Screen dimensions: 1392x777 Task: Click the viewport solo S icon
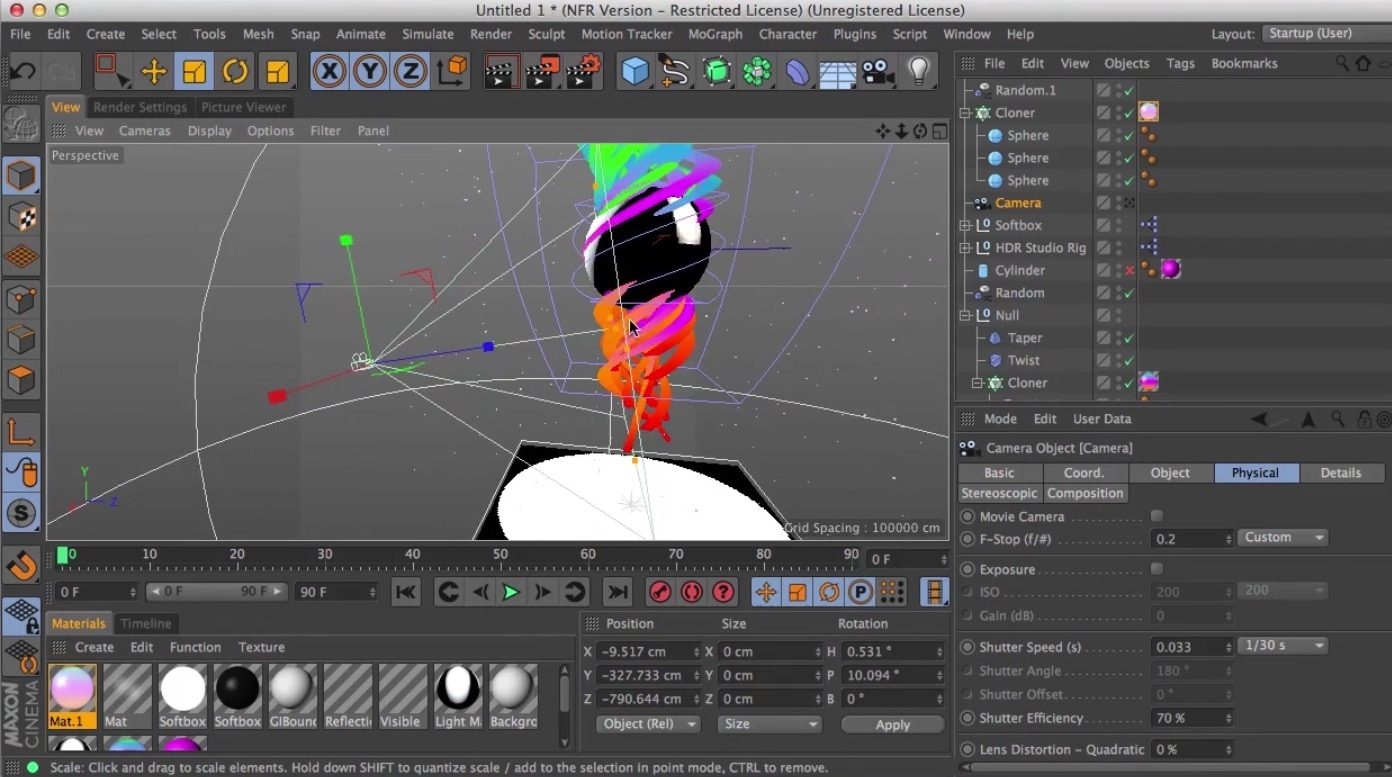(x=21, y=513)
